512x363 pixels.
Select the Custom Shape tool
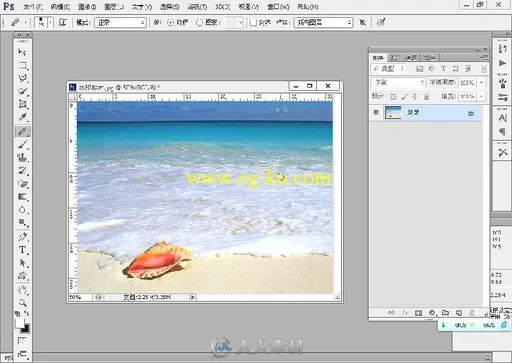(x=22, y=276)
